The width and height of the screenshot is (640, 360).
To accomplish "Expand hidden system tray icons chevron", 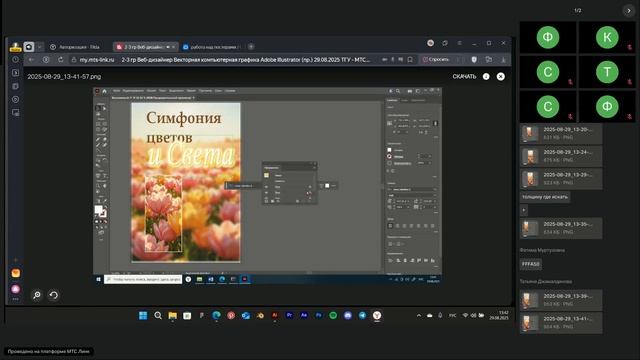I will tap(419, 316).
